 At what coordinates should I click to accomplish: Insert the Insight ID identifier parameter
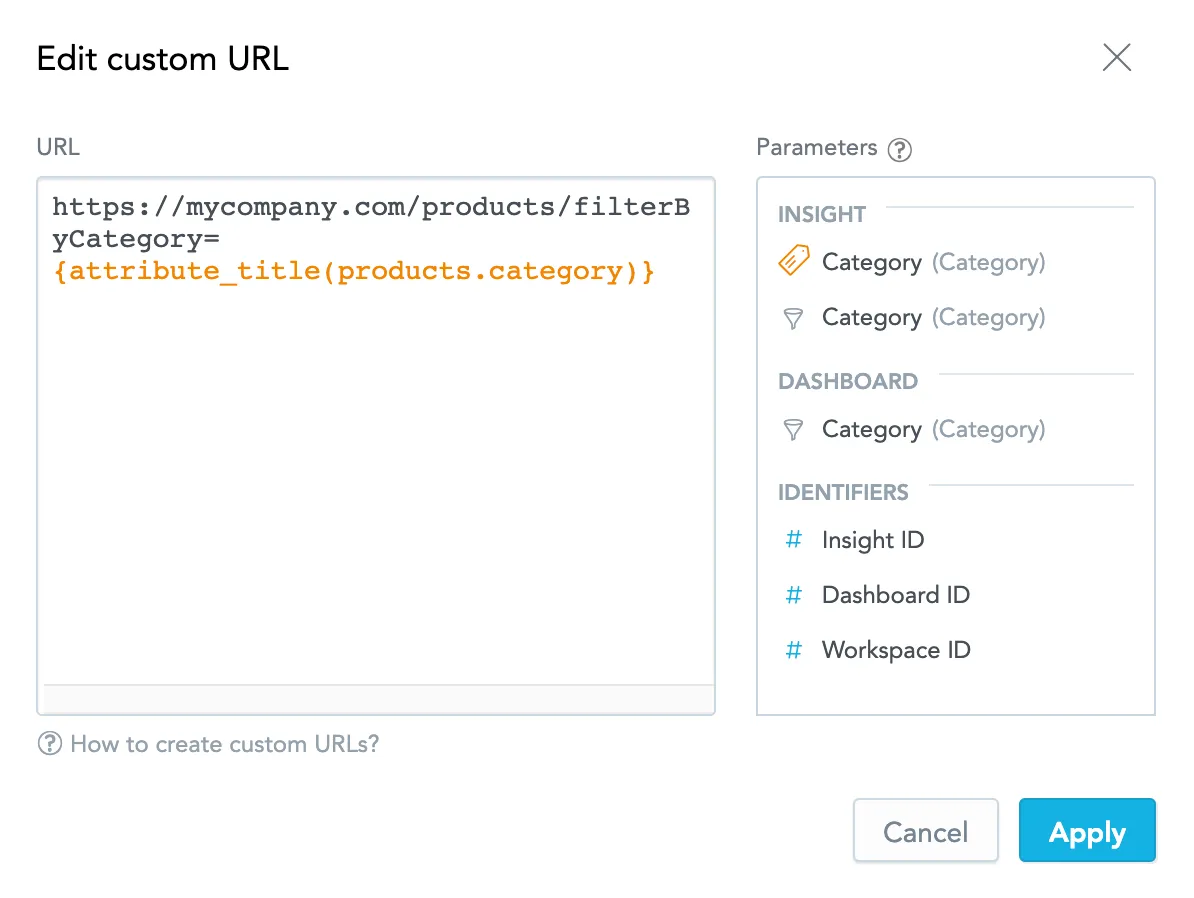[872, 539]
